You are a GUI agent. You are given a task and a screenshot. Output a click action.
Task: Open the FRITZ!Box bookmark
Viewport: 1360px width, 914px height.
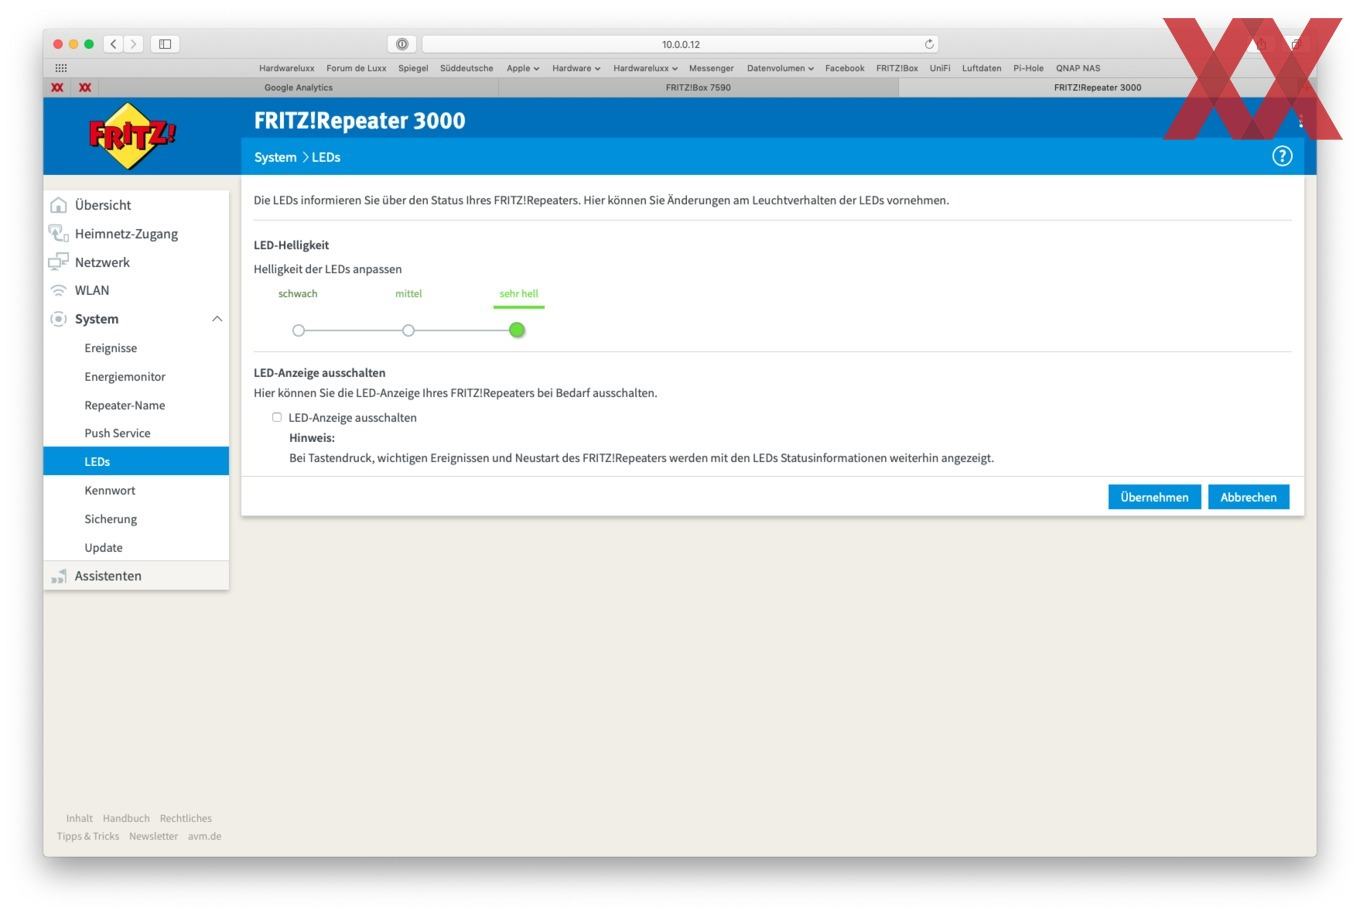(897, 68)
